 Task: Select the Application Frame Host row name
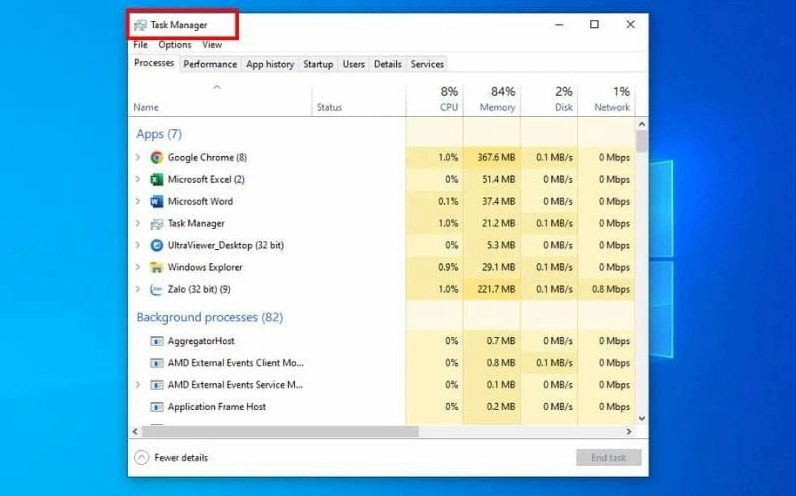coord(217,407)
